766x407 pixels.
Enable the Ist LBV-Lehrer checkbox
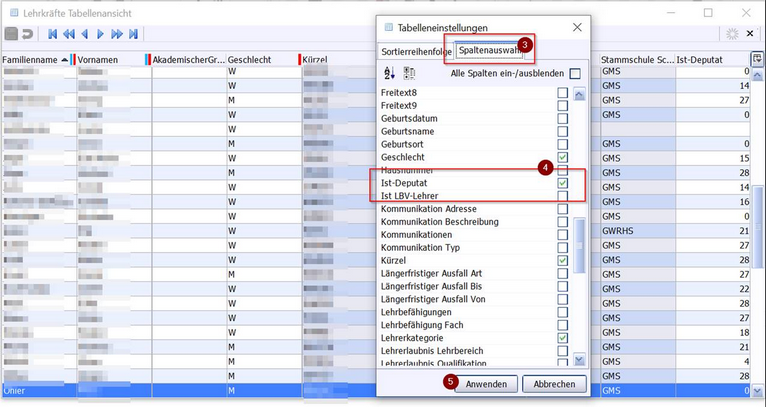563,196
